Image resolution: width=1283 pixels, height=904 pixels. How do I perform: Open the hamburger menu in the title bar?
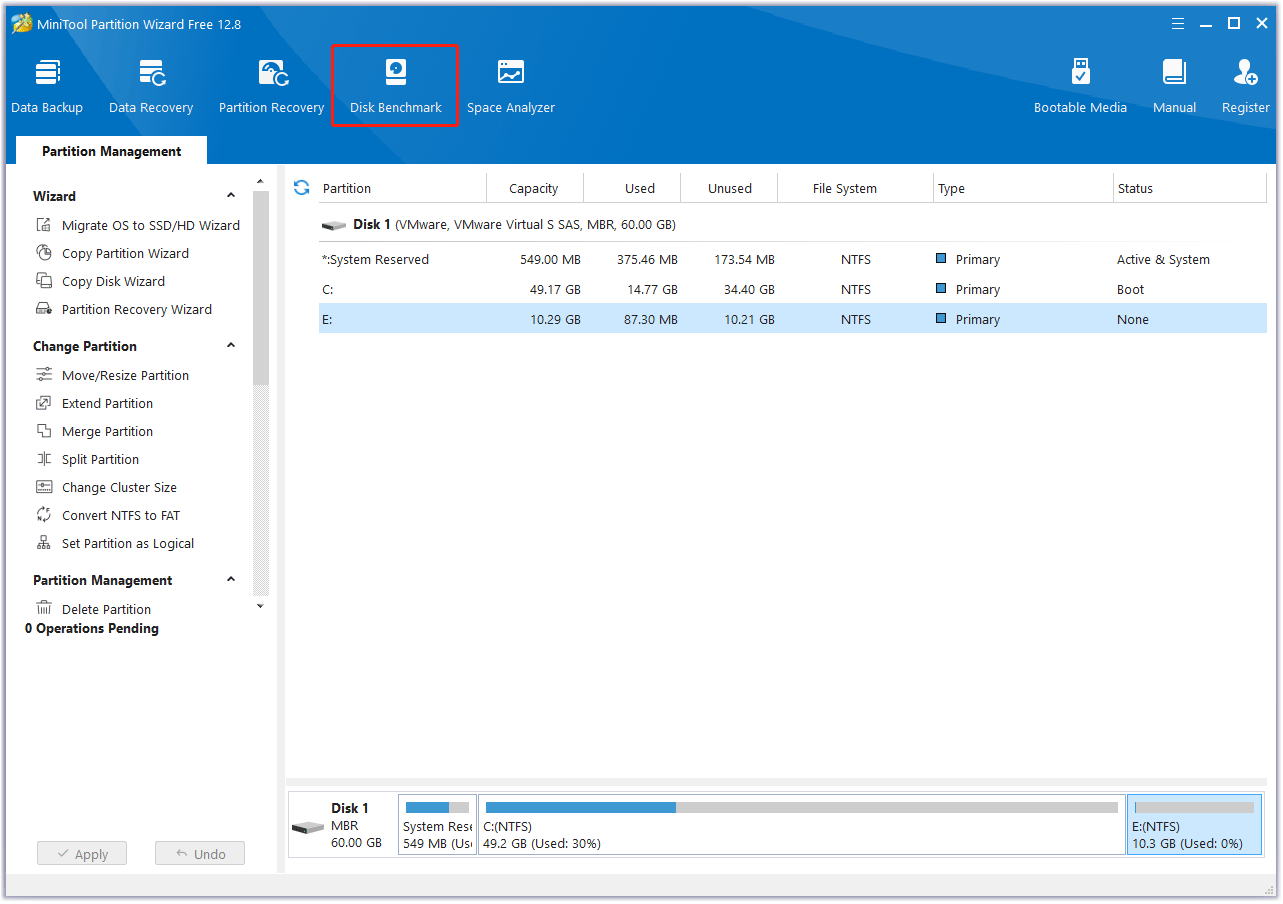click(1180, 23)
